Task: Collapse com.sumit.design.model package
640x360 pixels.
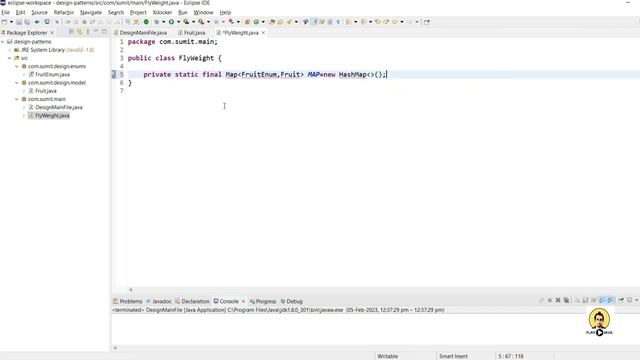Action: tap(17, 82)
